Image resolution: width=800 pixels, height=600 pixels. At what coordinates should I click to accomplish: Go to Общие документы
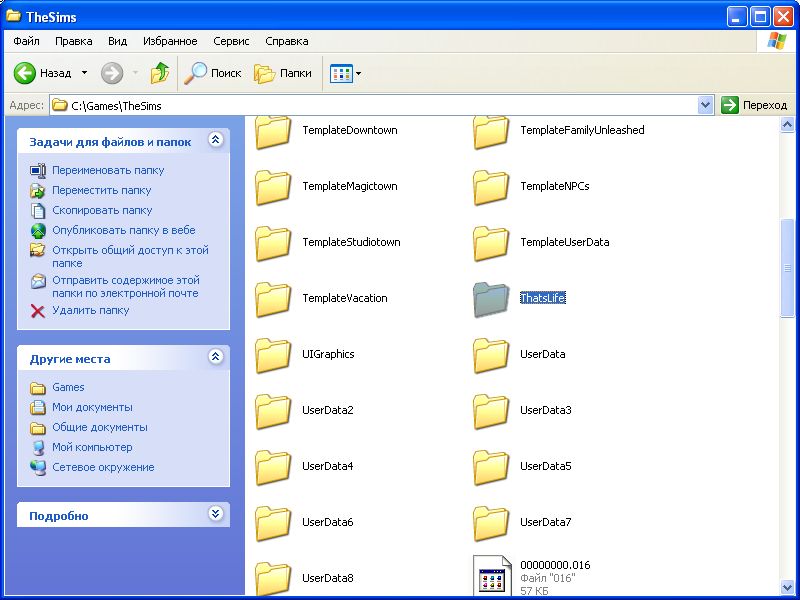tap(100, 427)
